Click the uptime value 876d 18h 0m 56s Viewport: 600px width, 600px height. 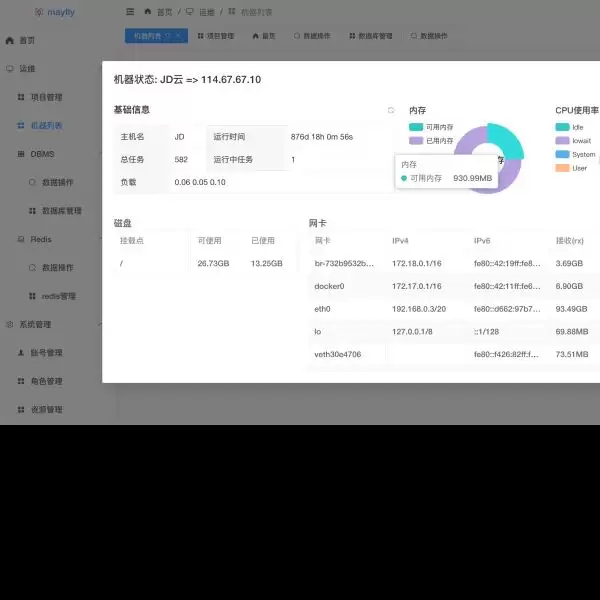pos(321,137)
